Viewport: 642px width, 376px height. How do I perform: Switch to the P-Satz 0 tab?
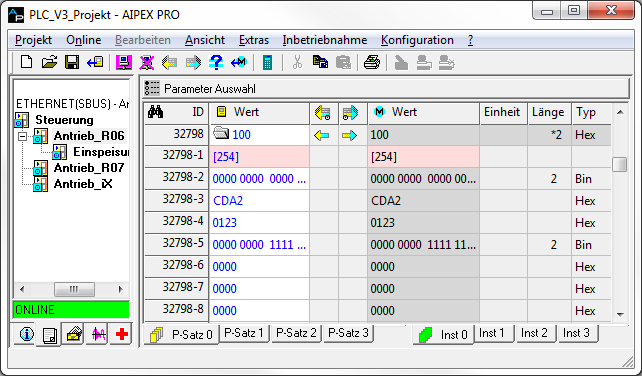pyautogui.click(x=181, y=335)
